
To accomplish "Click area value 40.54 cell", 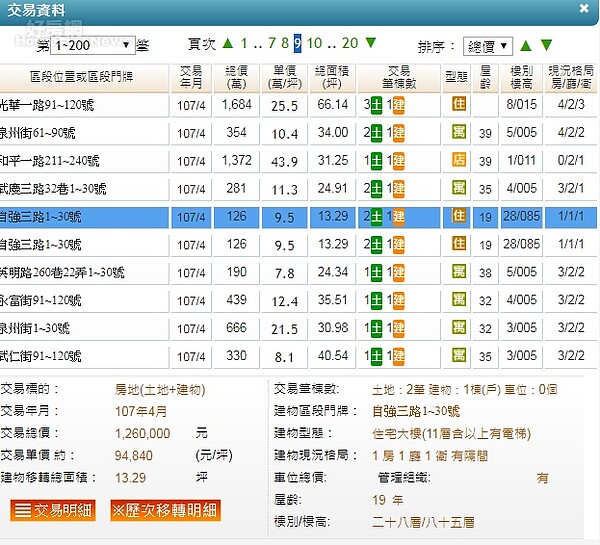I will click(333, 356).
